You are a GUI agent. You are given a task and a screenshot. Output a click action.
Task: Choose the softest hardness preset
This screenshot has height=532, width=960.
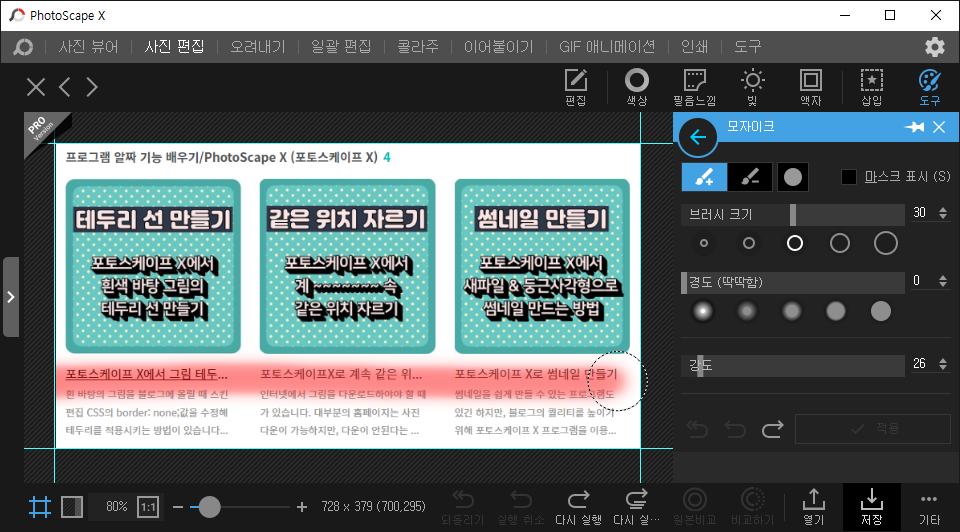coord(703,311)
